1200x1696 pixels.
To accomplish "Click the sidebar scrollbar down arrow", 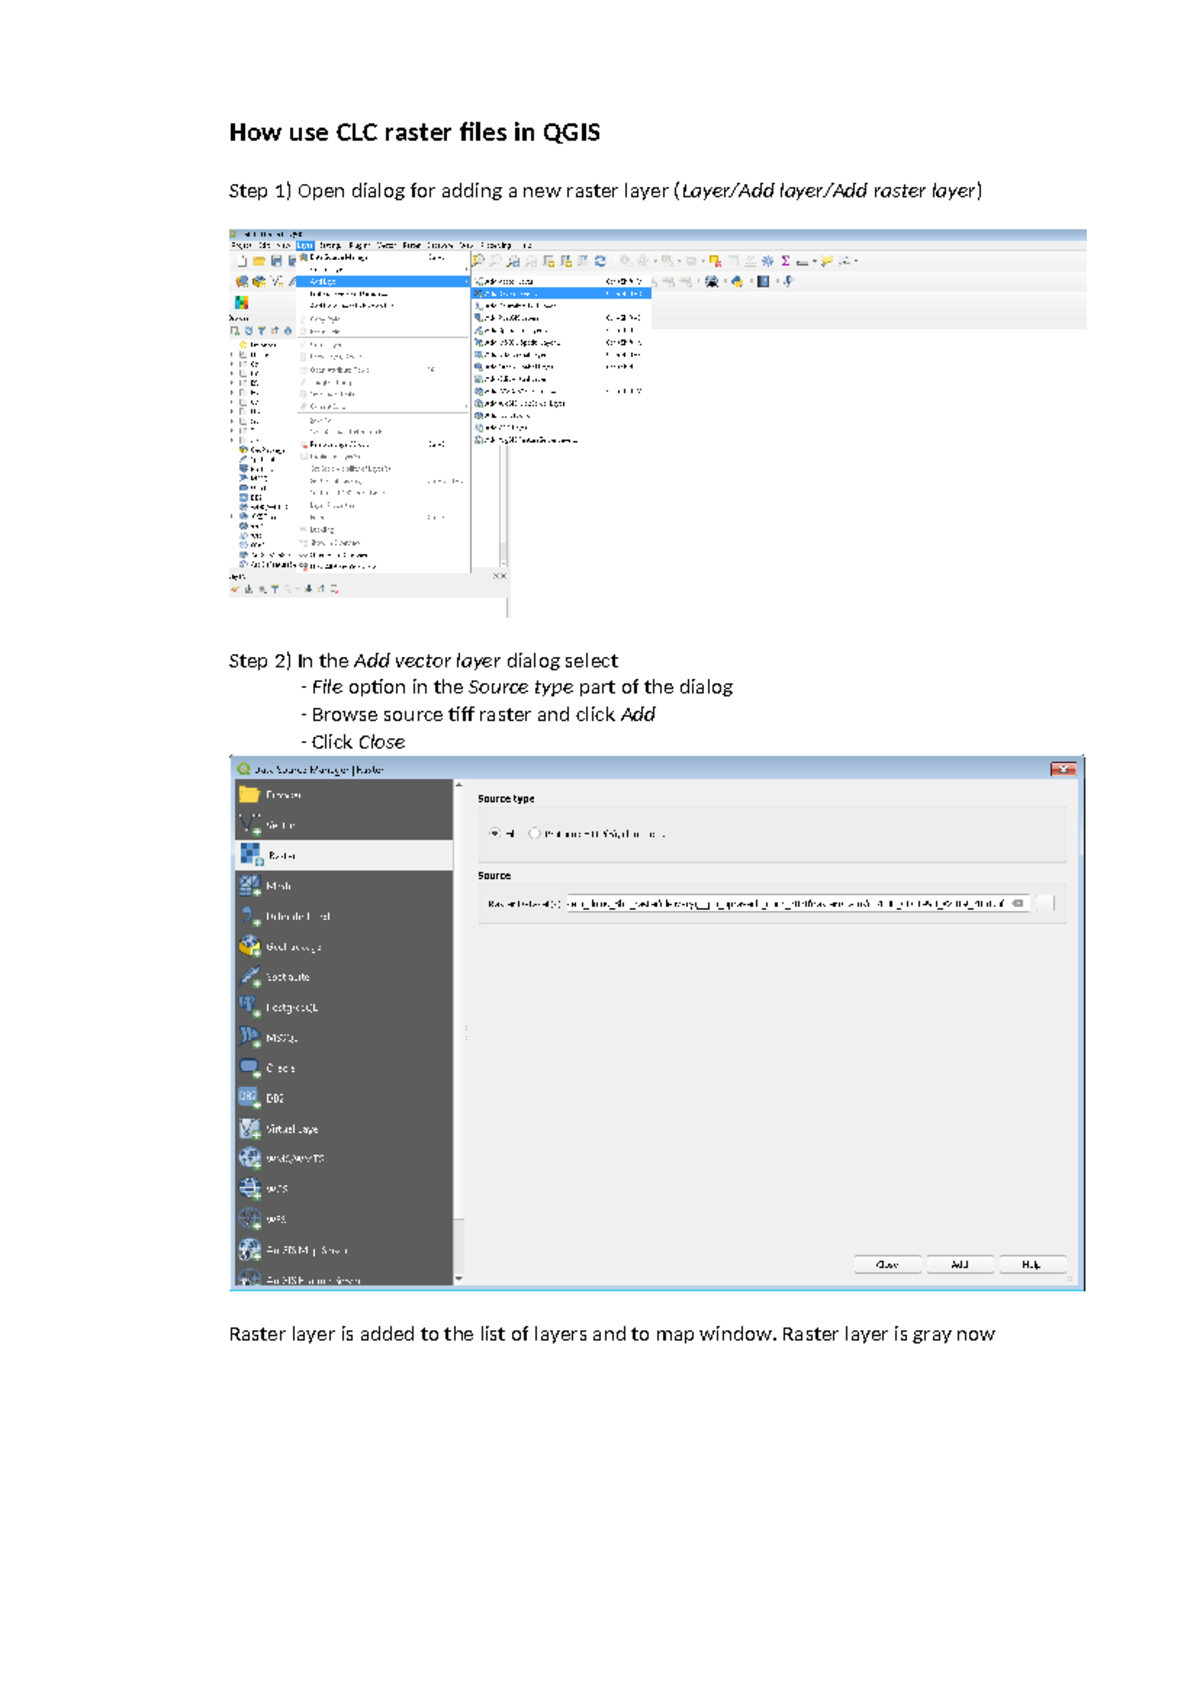I will click(x=459, y=1279).
